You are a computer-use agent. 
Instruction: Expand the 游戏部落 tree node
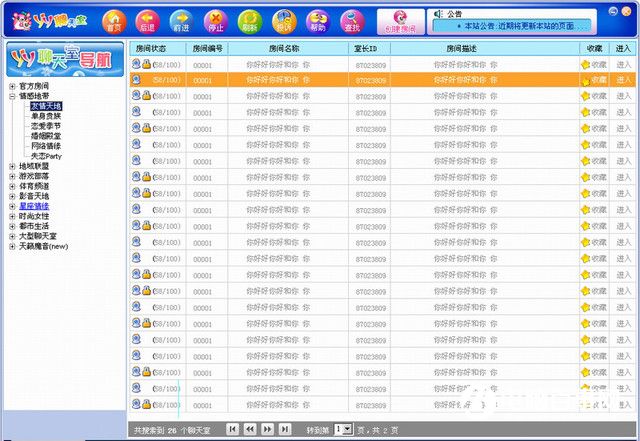point(12,176)
